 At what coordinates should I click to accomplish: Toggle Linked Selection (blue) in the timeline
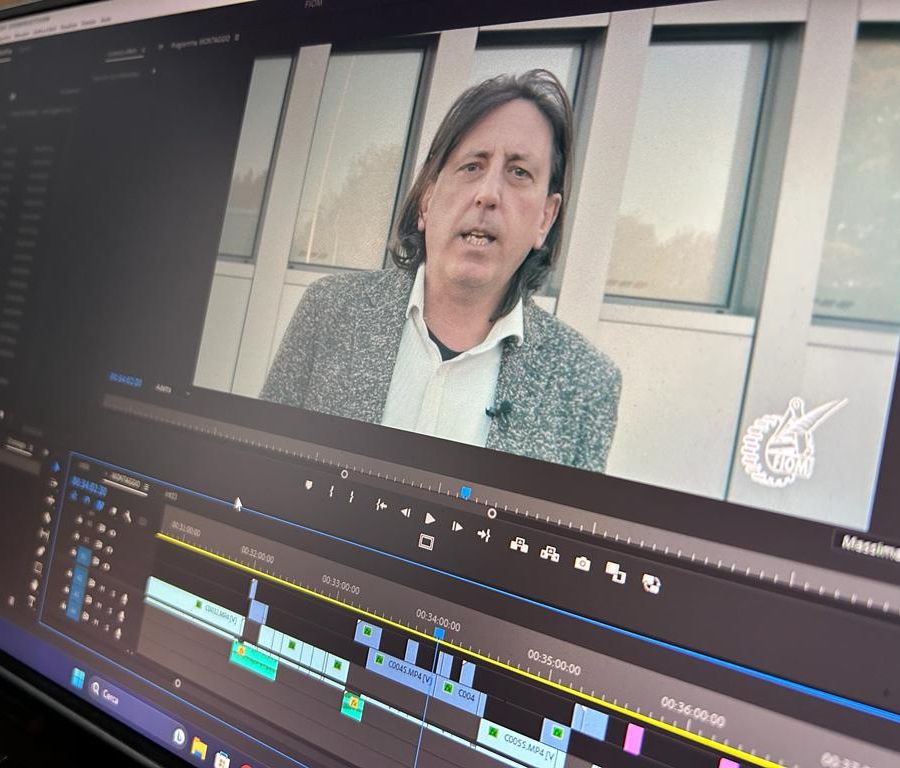point(99,506)
